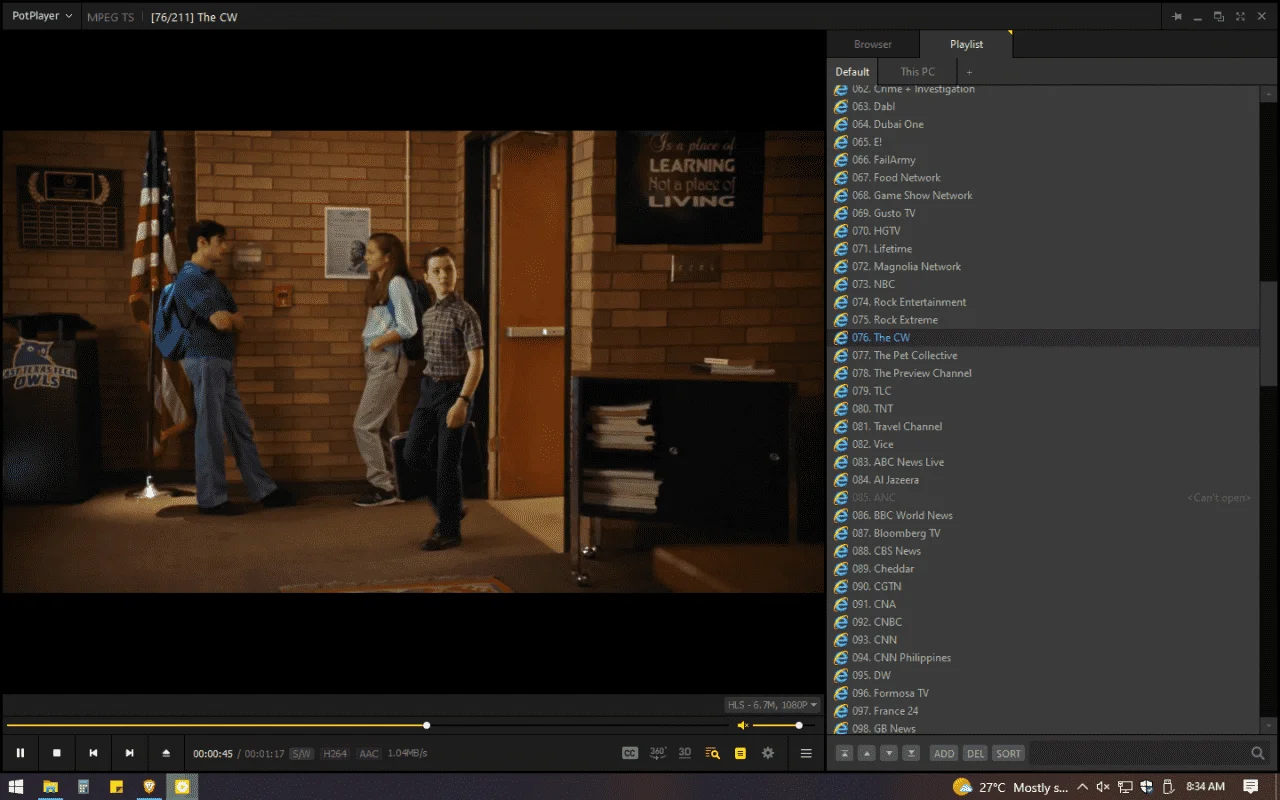Click the playlist scroll up arrow
1280x800 pixels.
tap(1268, 93)
